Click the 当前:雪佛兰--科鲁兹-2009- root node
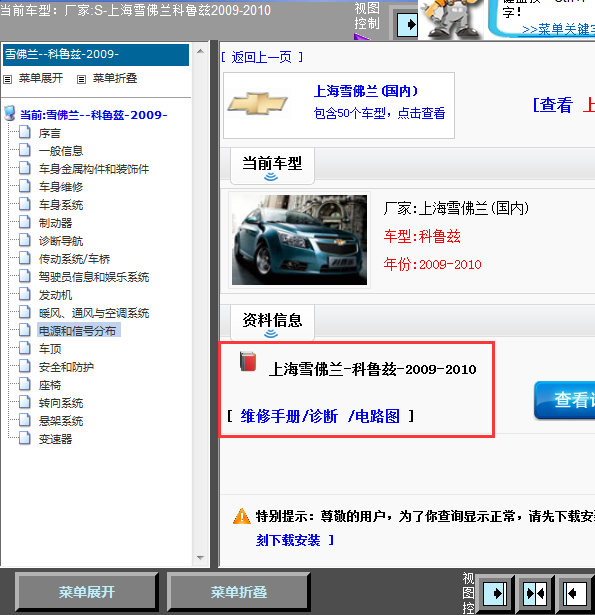 [93, 115]
